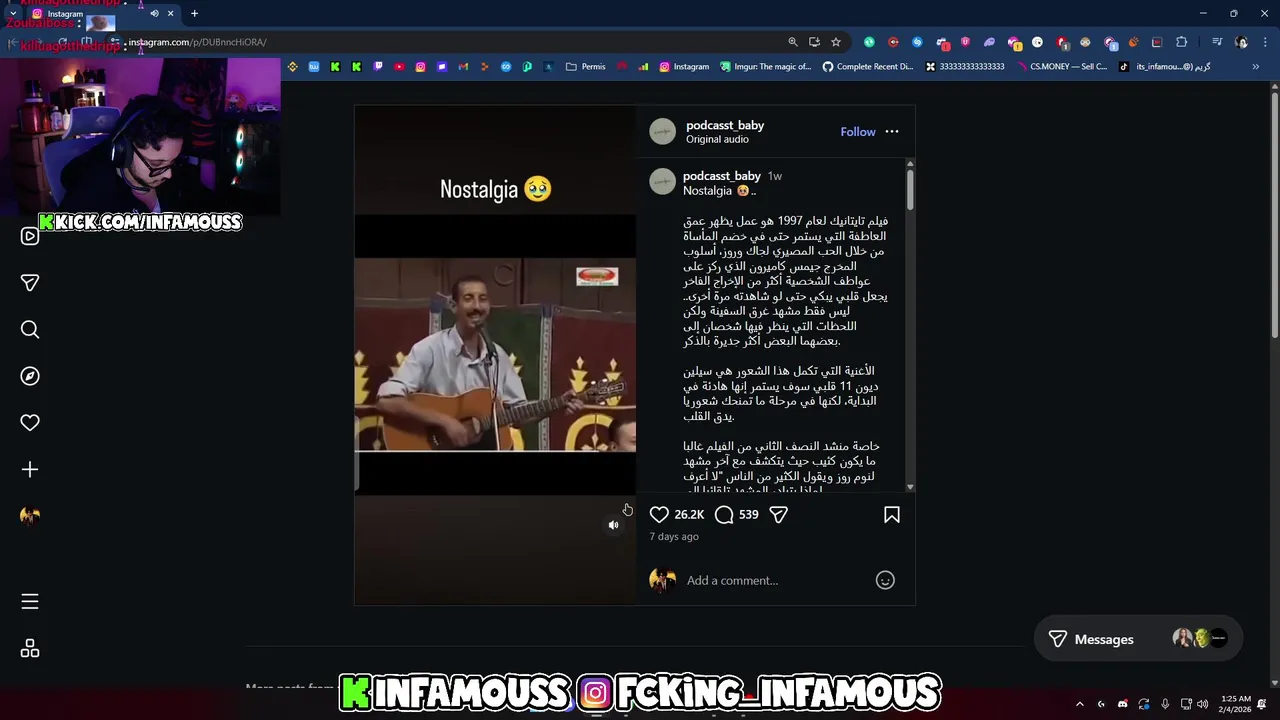
Task: View the 26.2K likes count
Action: (x=689, y=514)
